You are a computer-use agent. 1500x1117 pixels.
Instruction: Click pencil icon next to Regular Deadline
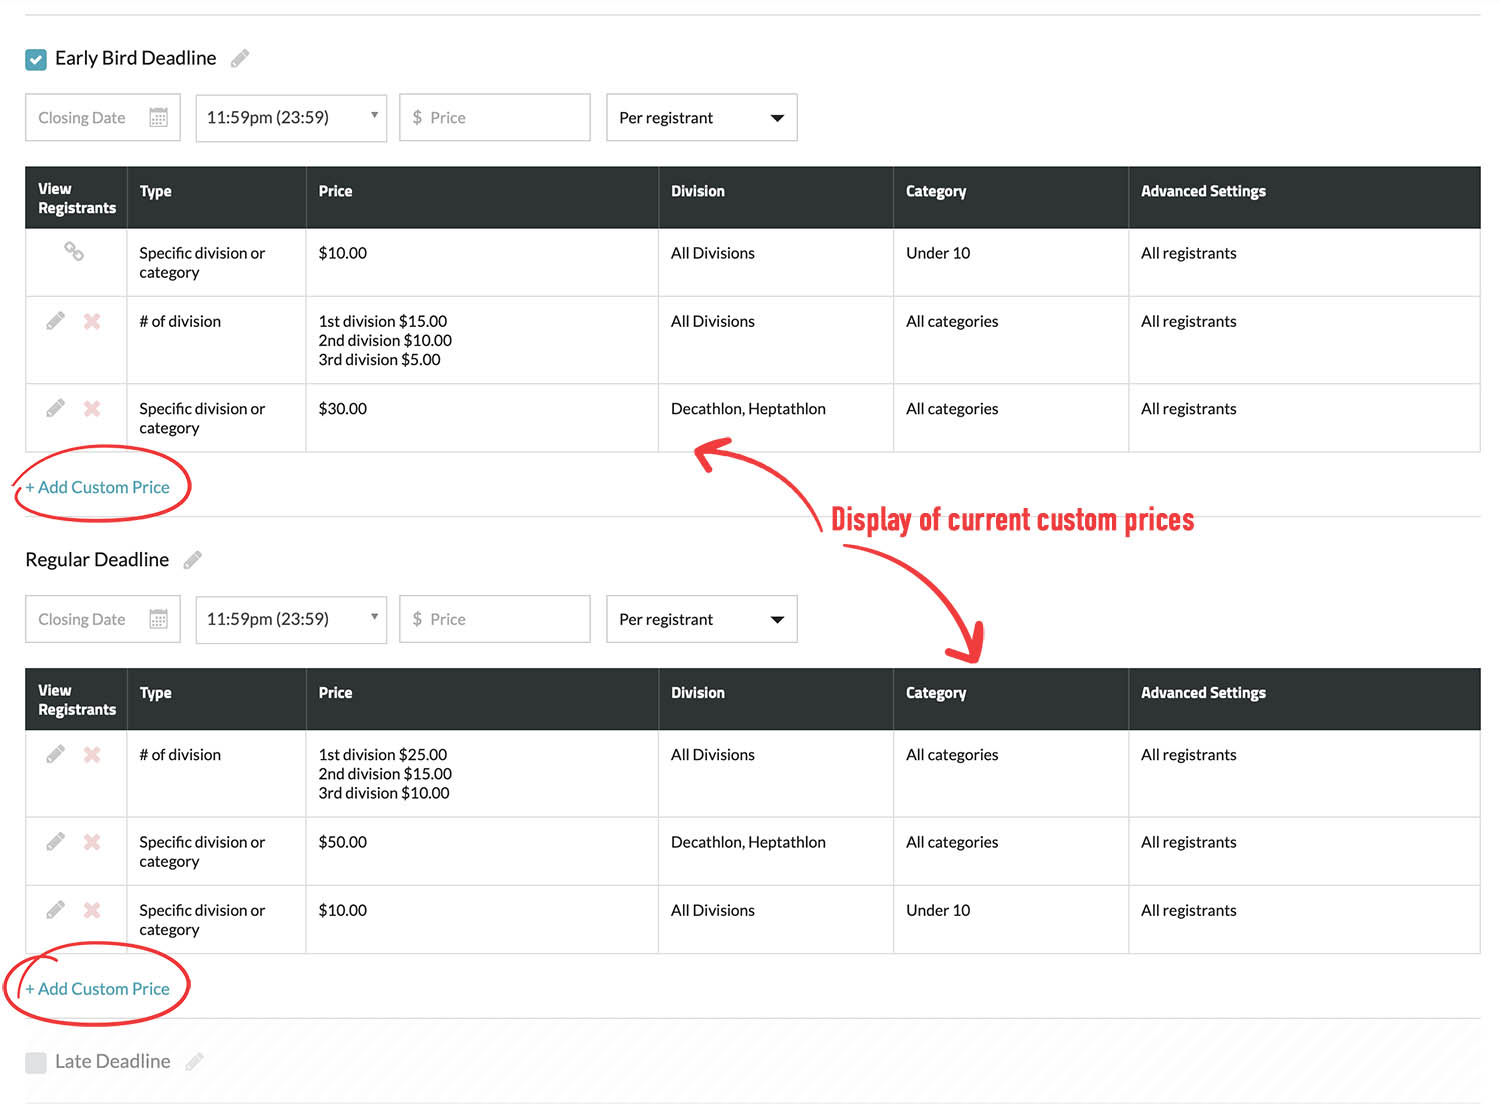pos(193,560)
